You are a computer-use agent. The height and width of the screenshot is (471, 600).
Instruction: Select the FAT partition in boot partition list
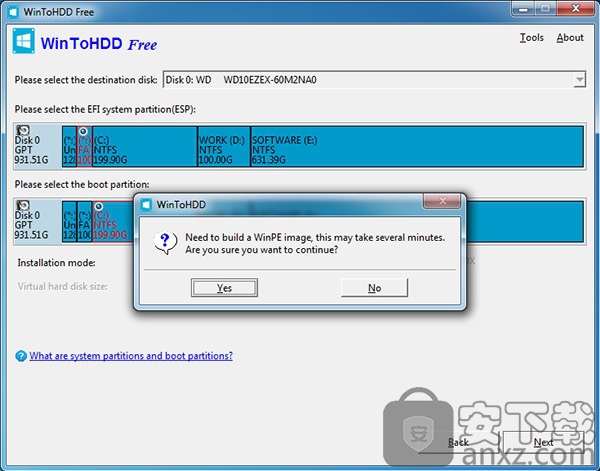click(84, 222)
